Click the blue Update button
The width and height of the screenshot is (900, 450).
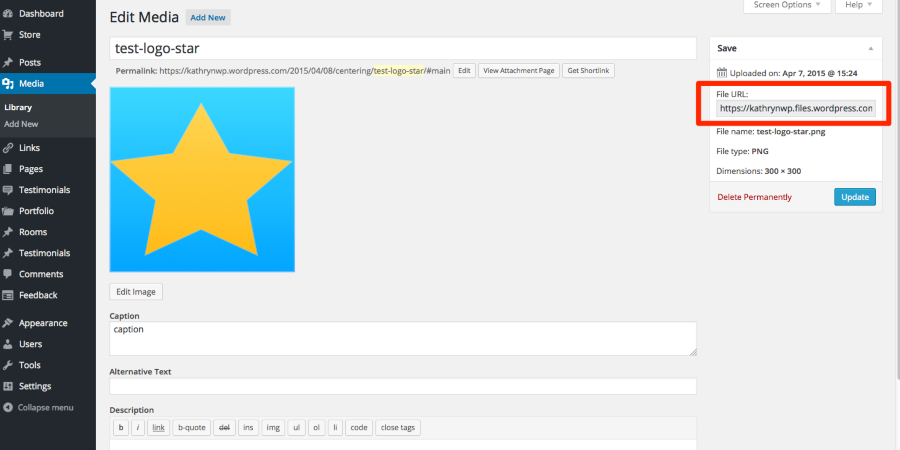coord(855,197)
